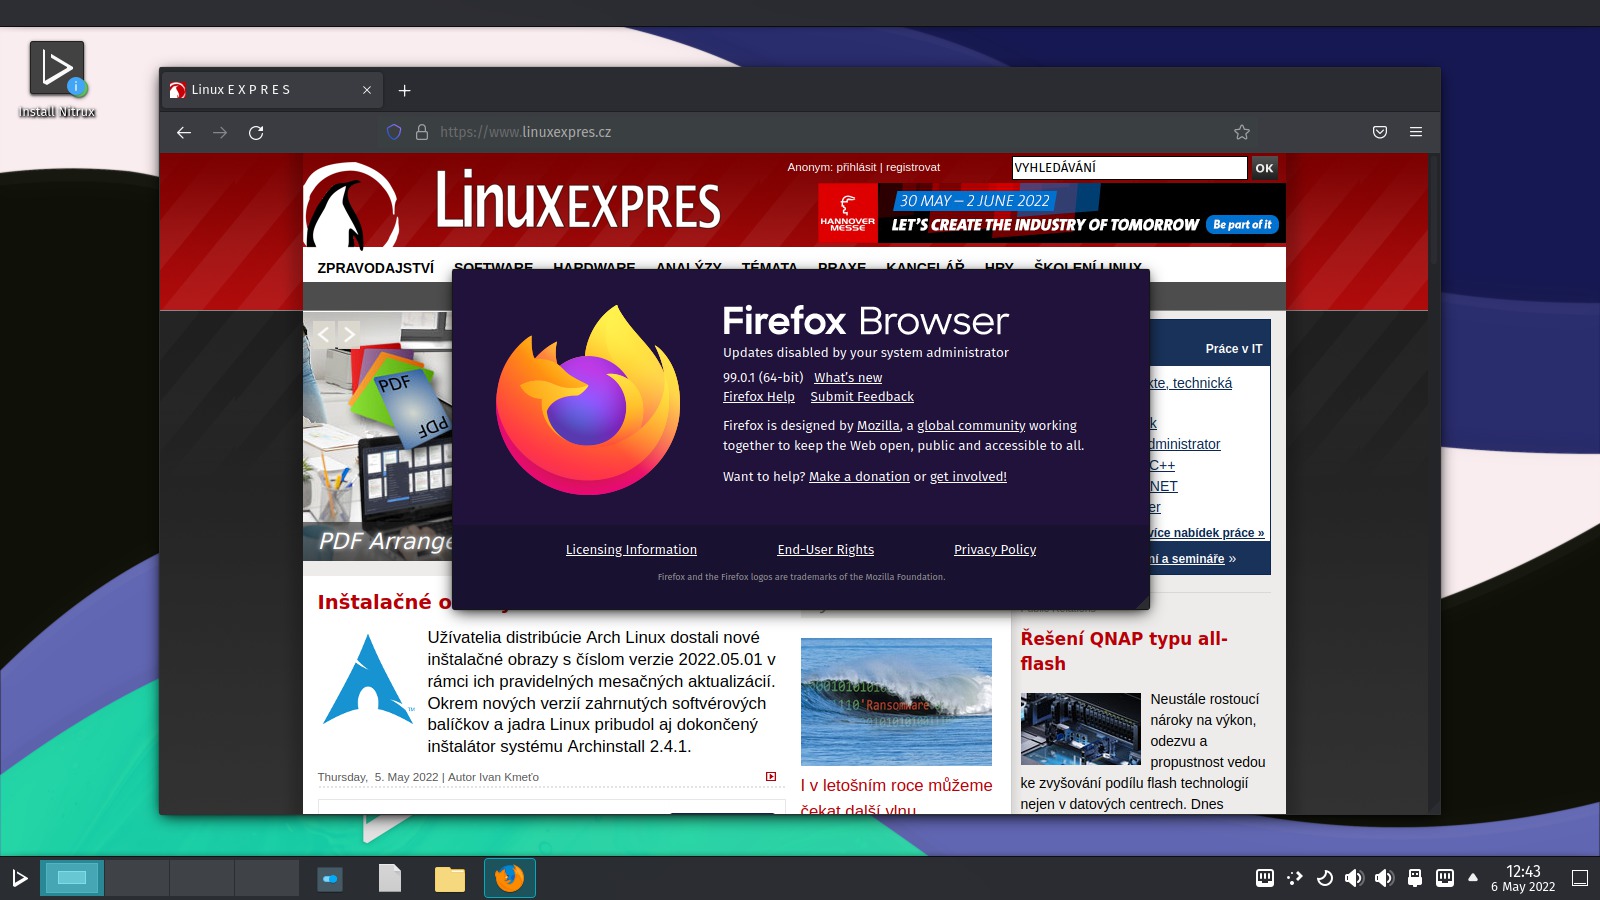Open the left volume tray icon
Viewport: 1600px width, 900px height.
tap(1354, 878)
